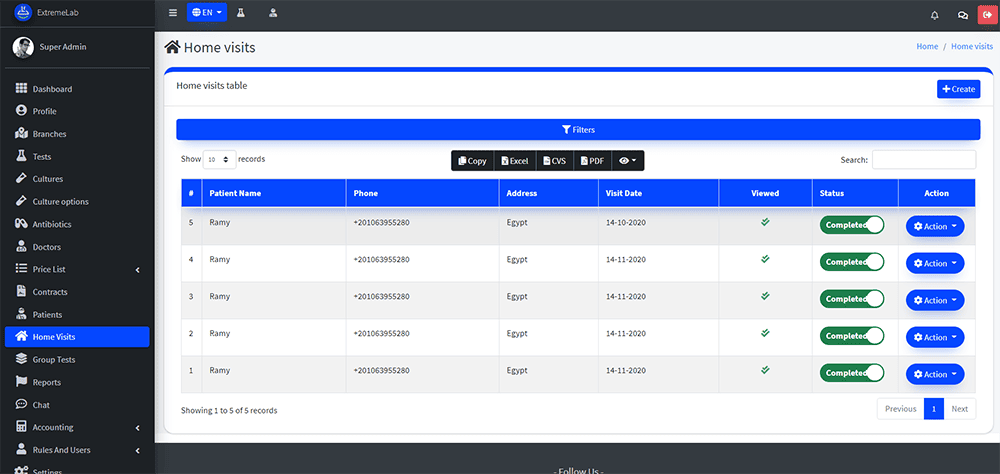This screenshot has height=474, width=1000.
Task: Click the flask icon in top navbar
Action: tap(241, 14)
